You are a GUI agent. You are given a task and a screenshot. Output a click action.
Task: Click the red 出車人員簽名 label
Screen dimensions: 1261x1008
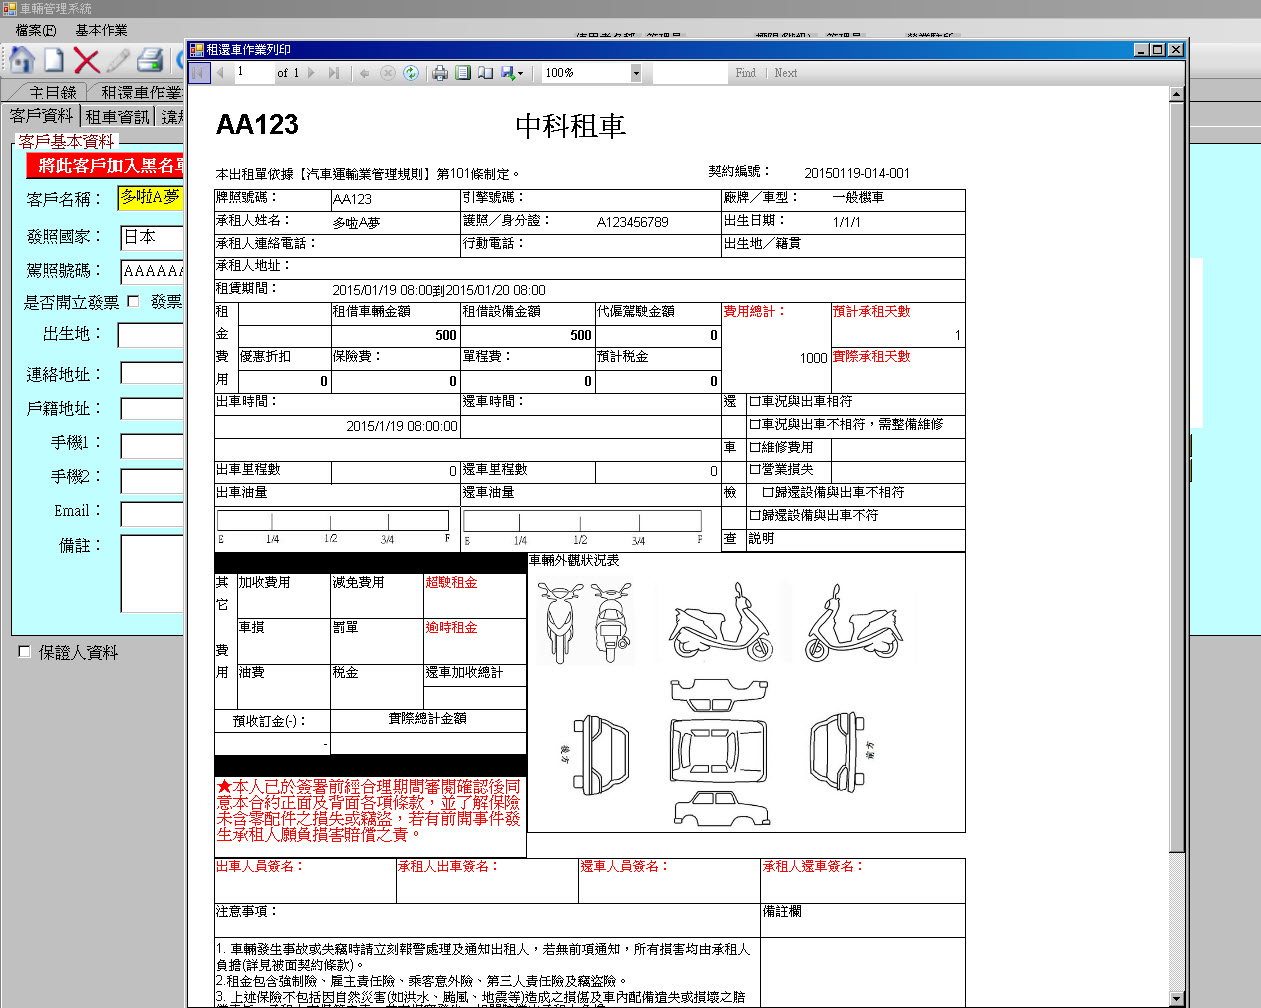[259, 866]
